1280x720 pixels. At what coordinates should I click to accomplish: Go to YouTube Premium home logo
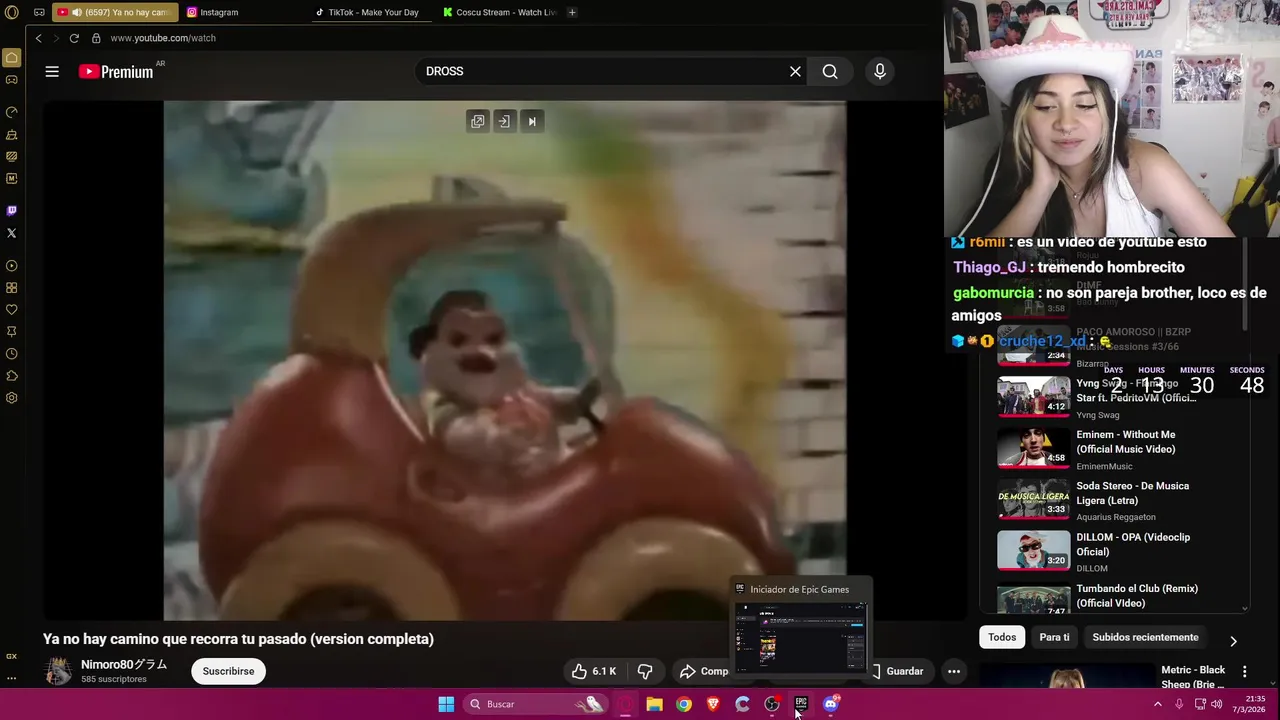pos(116,72)
